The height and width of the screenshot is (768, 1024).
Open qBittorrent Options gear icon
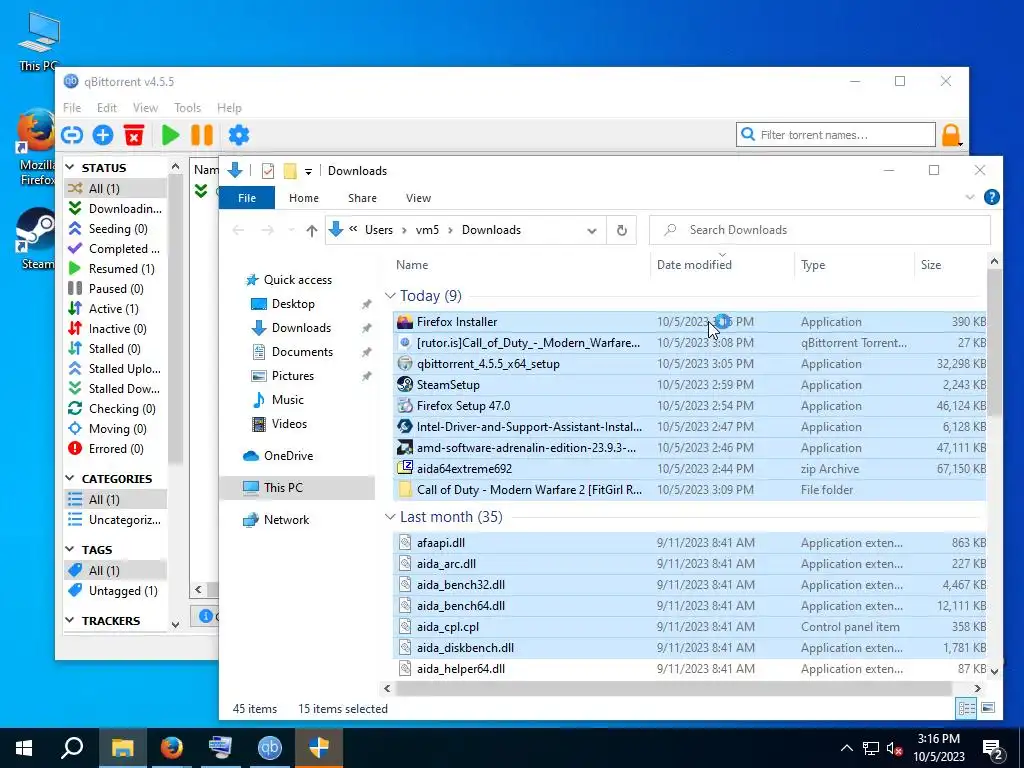(239, 135)
